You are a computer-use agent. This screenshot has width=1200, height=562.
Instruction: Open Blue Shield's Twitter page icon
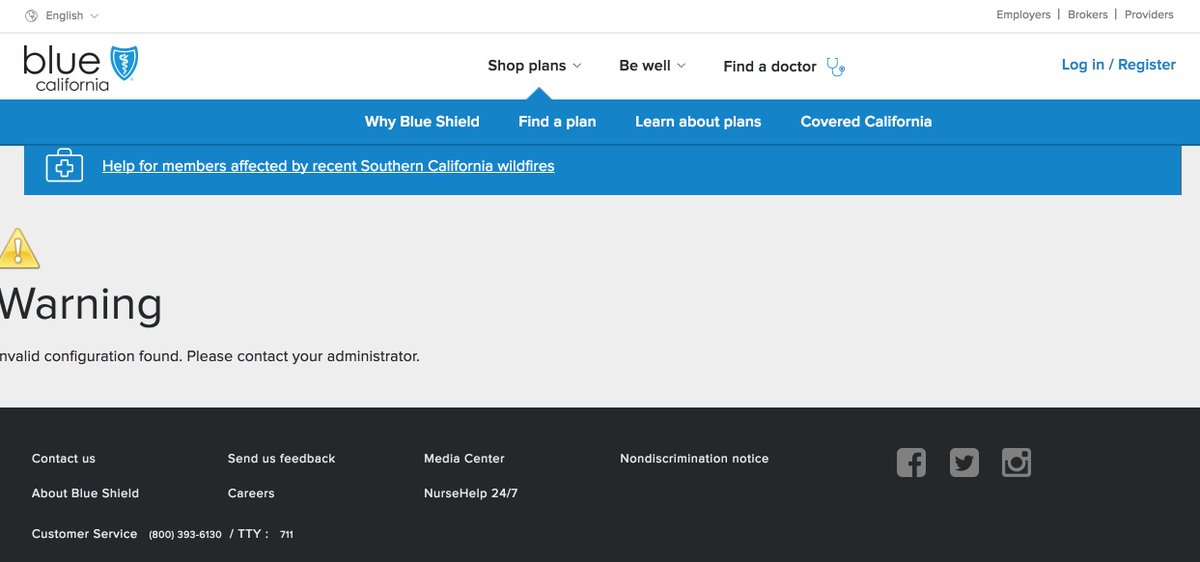click(964, 462)
